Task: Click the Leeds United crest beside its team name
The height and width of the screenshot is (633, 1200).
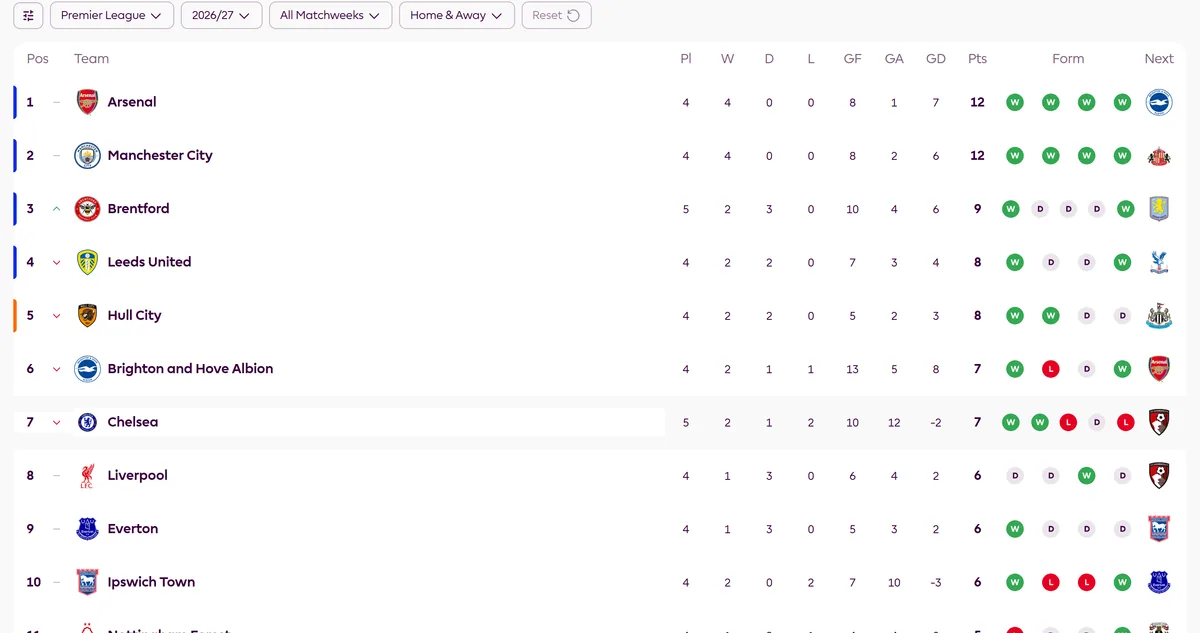Action: point(88,262)
